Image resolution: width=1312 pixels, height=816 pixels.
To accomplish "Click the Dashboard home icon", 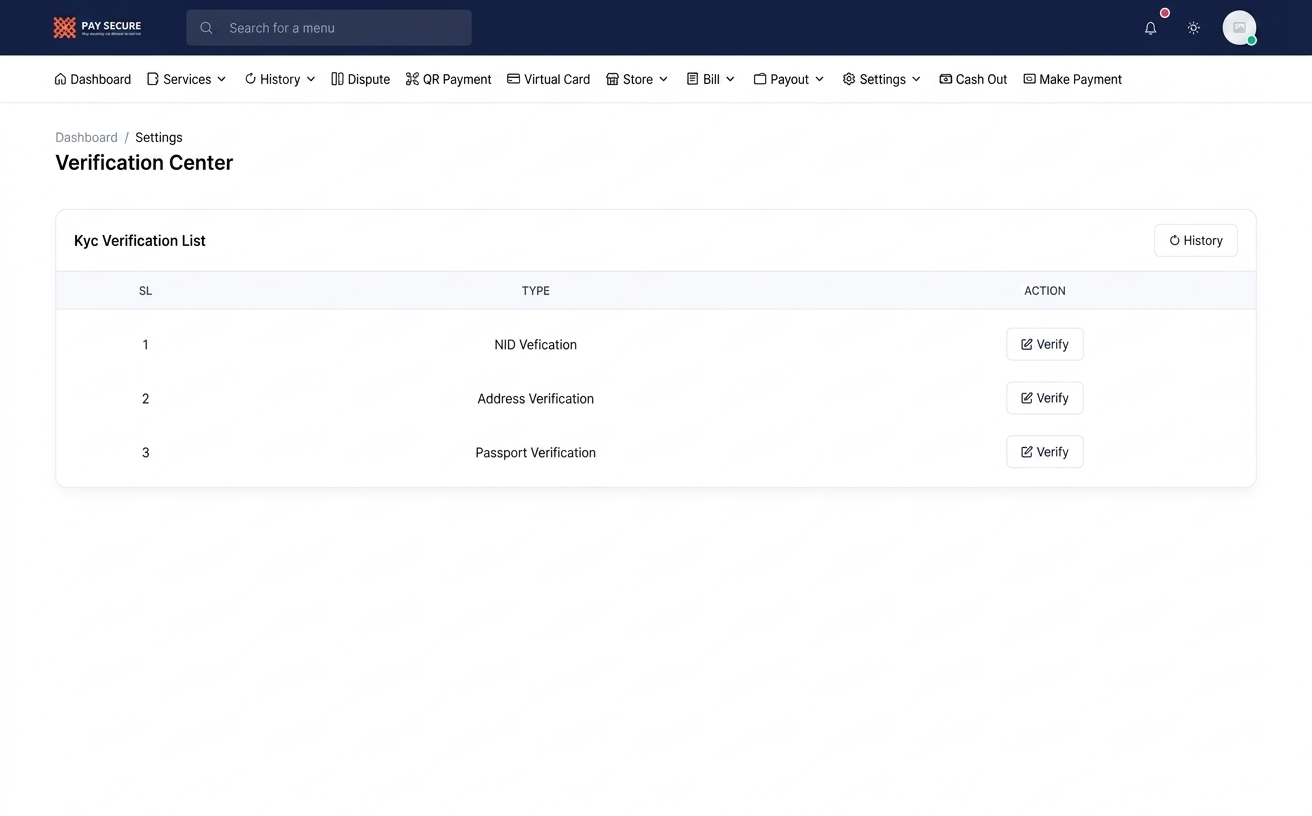I will point(60,79).
